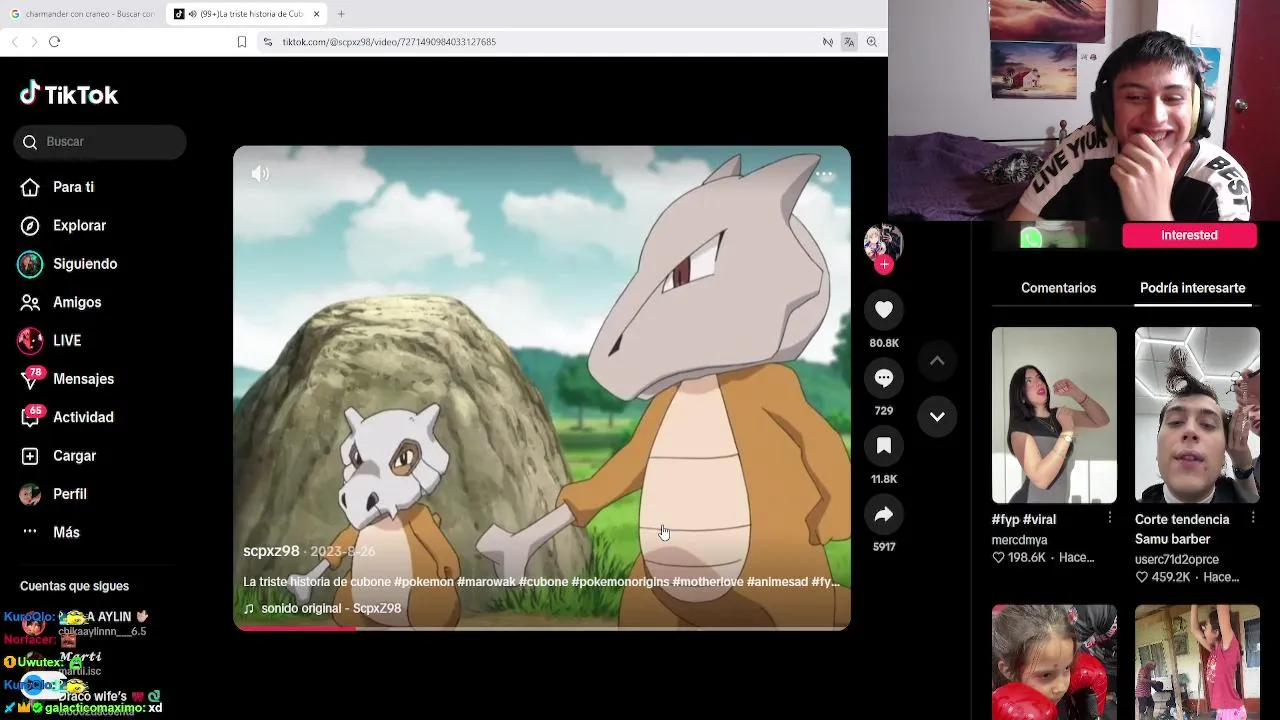
Task: Open mercdmya profile link
Action: [1019, 540]
